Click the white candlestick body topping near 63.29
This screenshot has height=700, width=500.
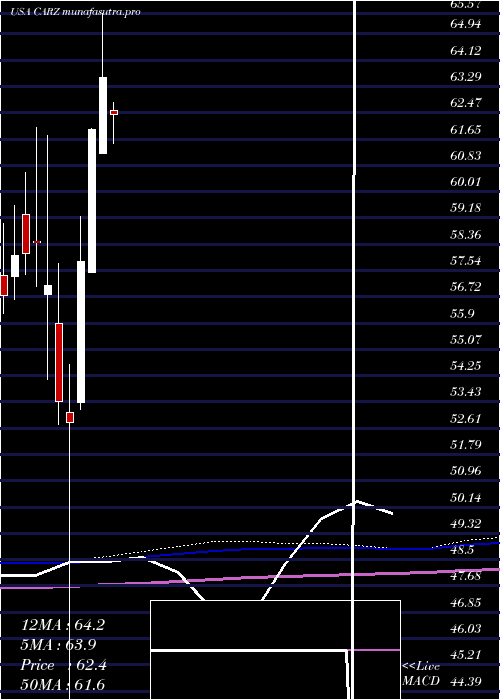(103, 116)
